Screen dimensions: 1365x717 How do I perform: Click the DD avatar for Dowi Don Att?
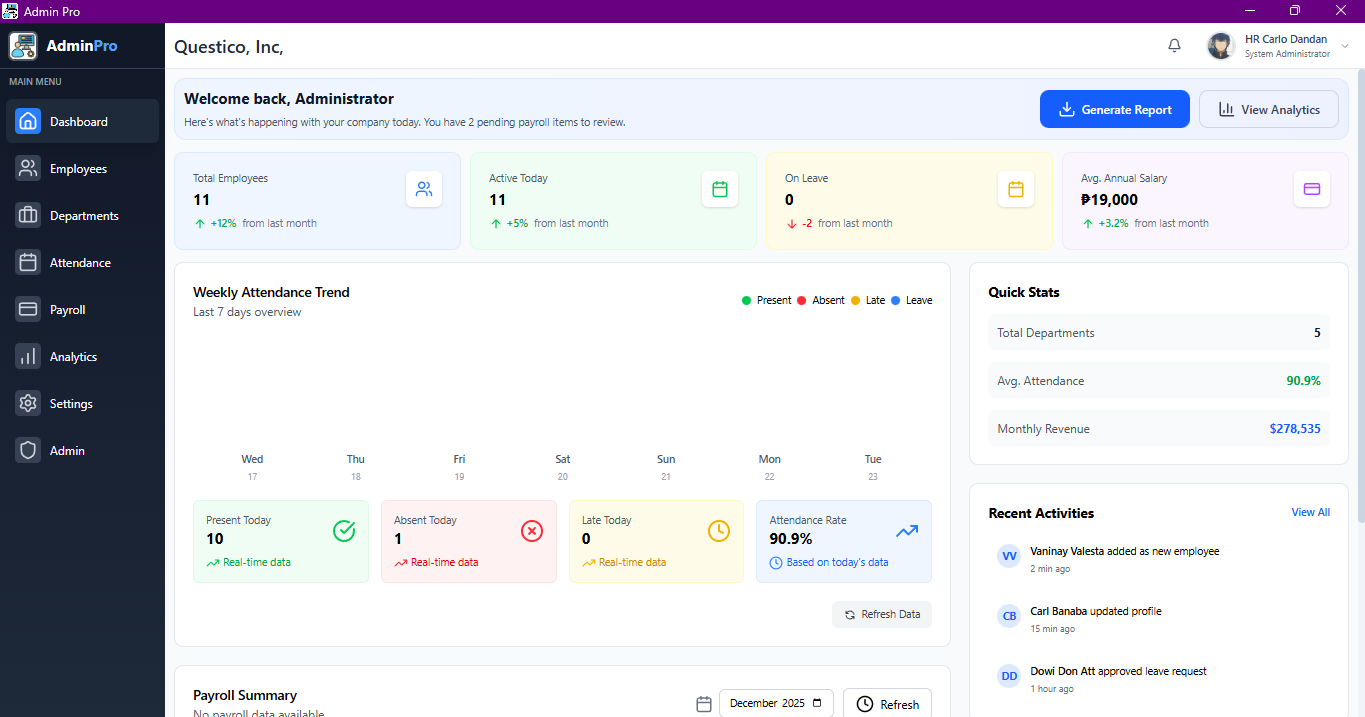[1010, 676]
